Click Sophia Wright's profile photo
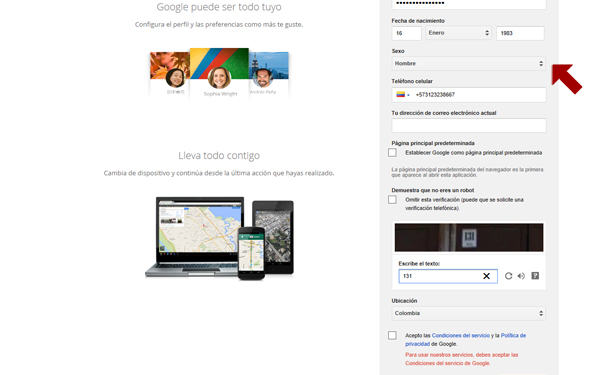Viewport: 600px width, 375px height. pyautogui.click(x=219, y=77)
